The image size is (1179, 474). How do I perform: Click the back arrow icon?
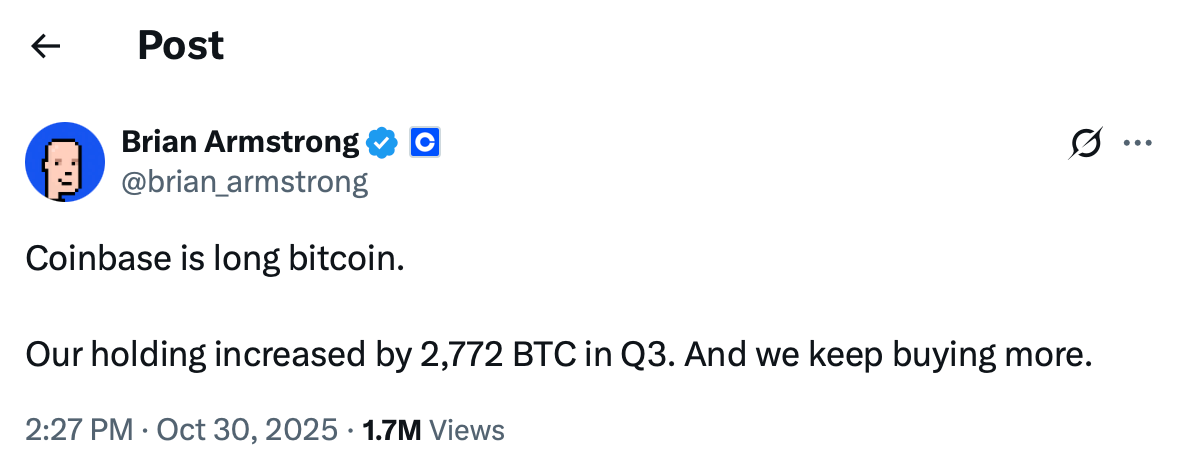tap(46, 46)
